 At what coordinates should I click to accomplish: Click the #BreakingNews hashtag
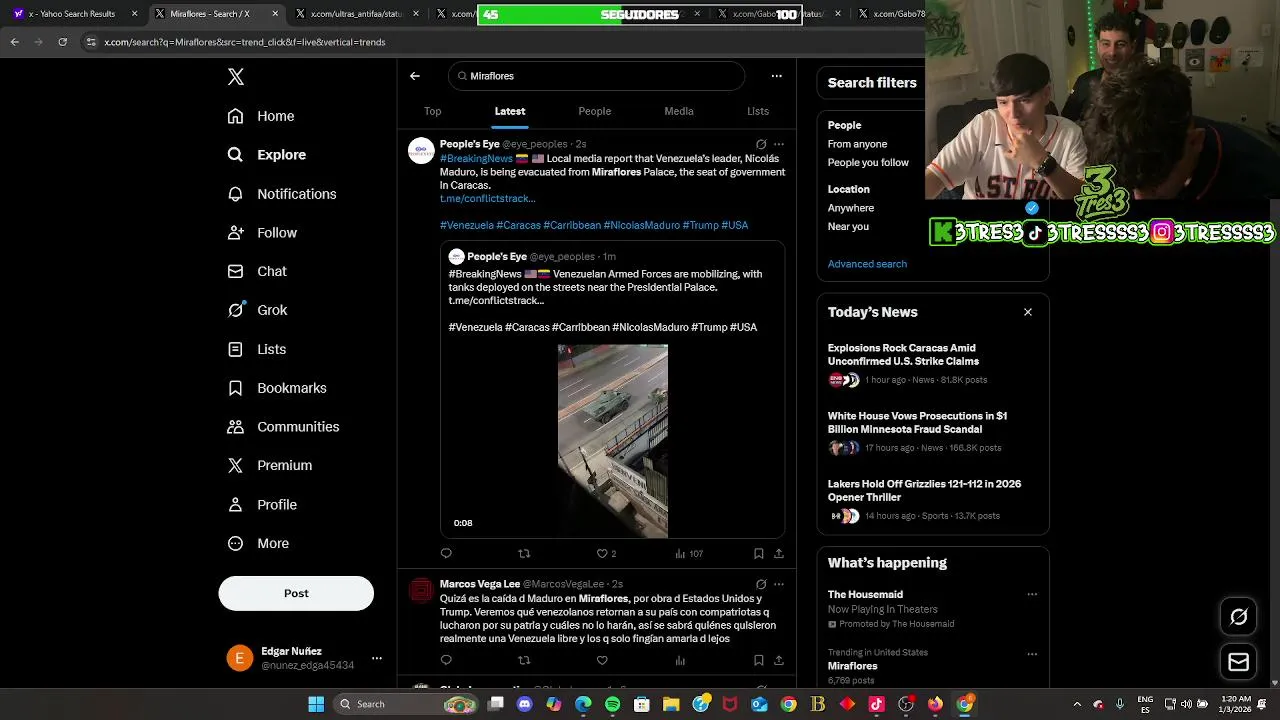pos(476,158)
